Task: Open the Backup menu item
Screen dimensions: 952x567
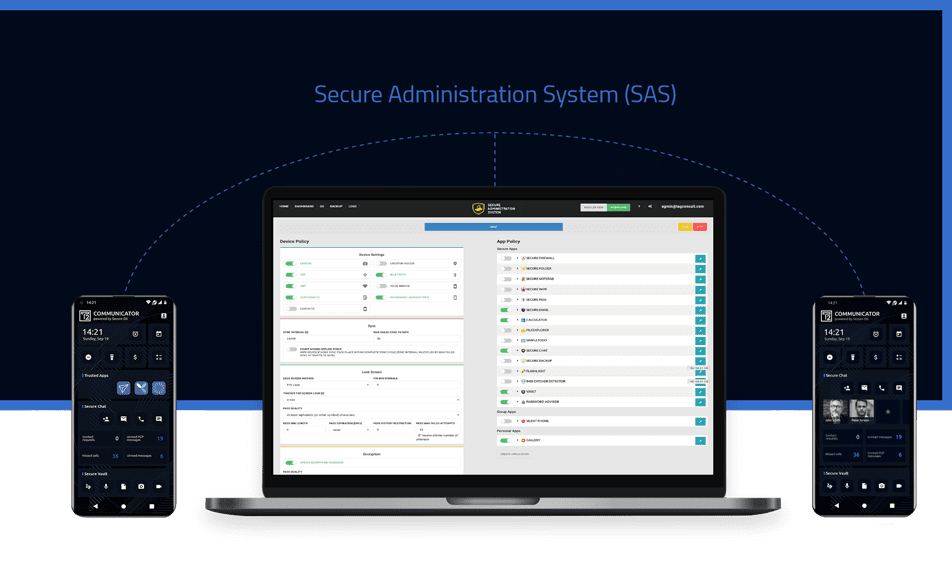Action: 336,207
